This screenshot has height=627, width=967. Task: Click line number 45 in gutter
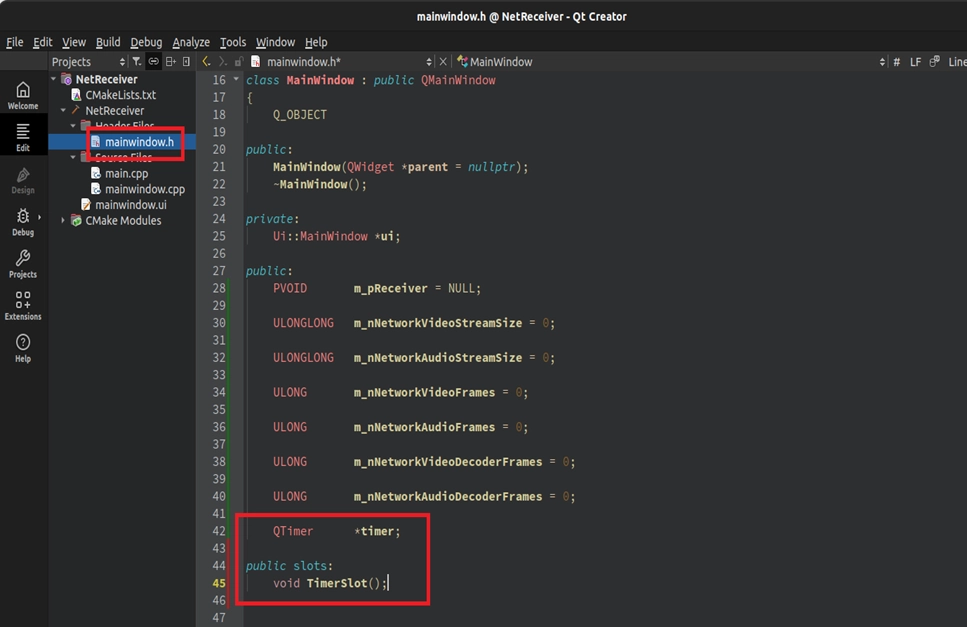click(x=219, y=583)
